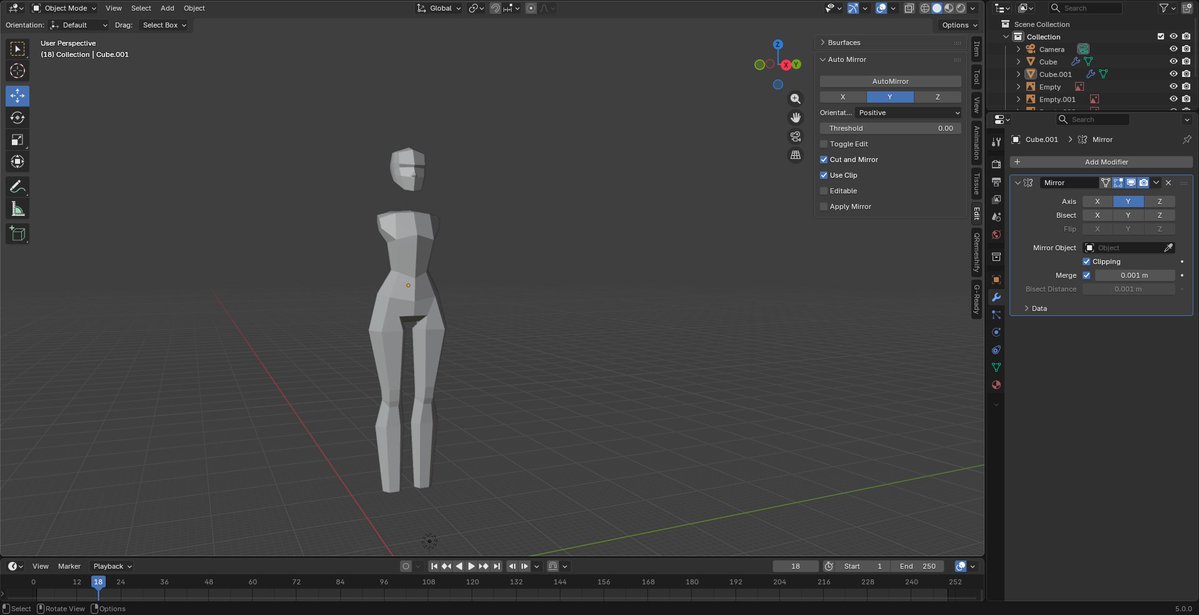Click the zoom magnifier viewport icon

point(795,99)
